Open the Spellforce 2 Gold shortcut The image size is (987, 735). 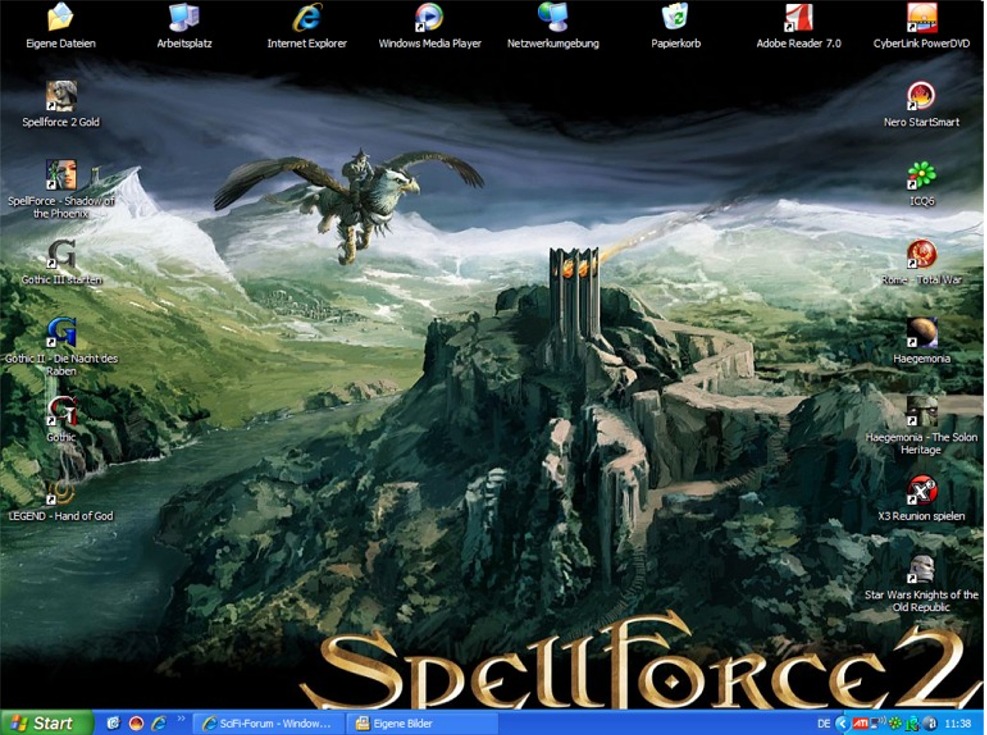tap(61, 96)
